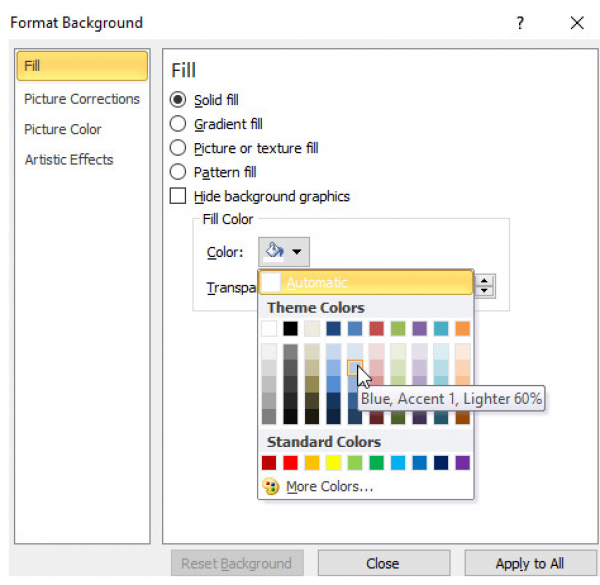600x585 pixels.
Task: Click the Apply to All button
Action: pos(527,563)
